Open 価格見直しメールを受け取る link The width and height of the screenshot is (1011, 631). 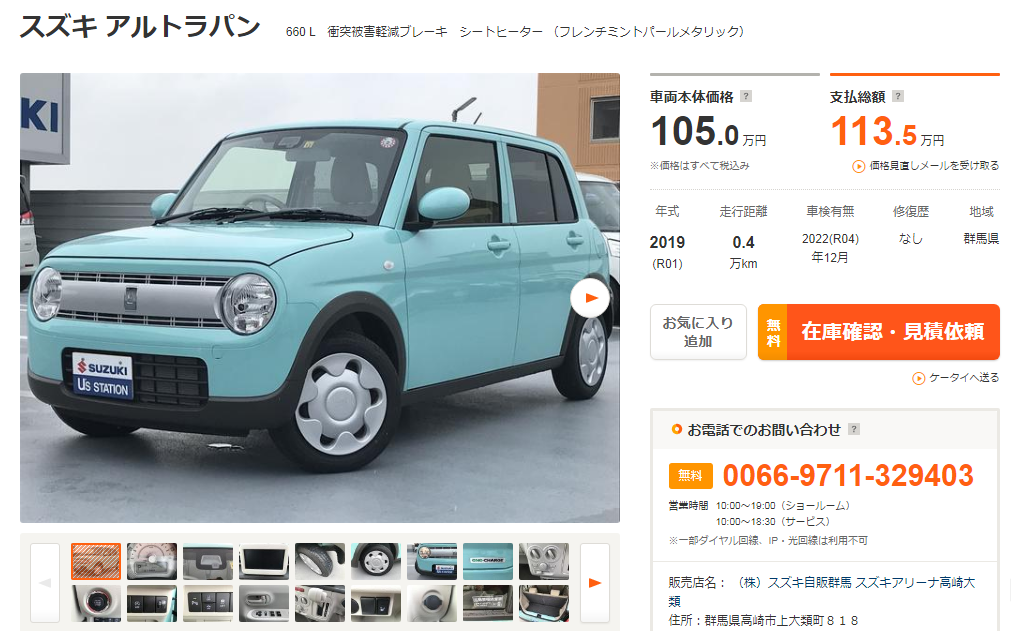934,166
